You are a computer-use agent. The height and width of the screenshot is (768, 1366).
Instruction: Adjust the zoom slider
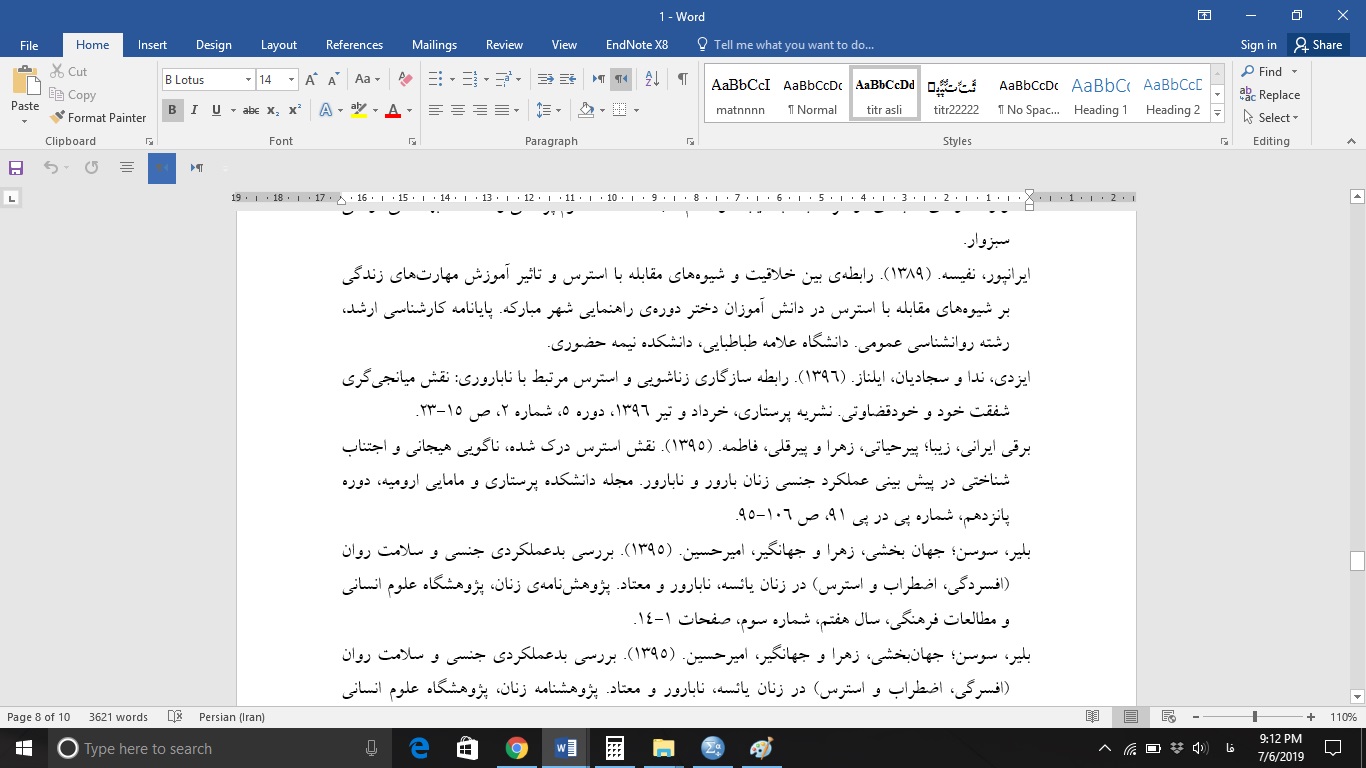[1255, 717]
